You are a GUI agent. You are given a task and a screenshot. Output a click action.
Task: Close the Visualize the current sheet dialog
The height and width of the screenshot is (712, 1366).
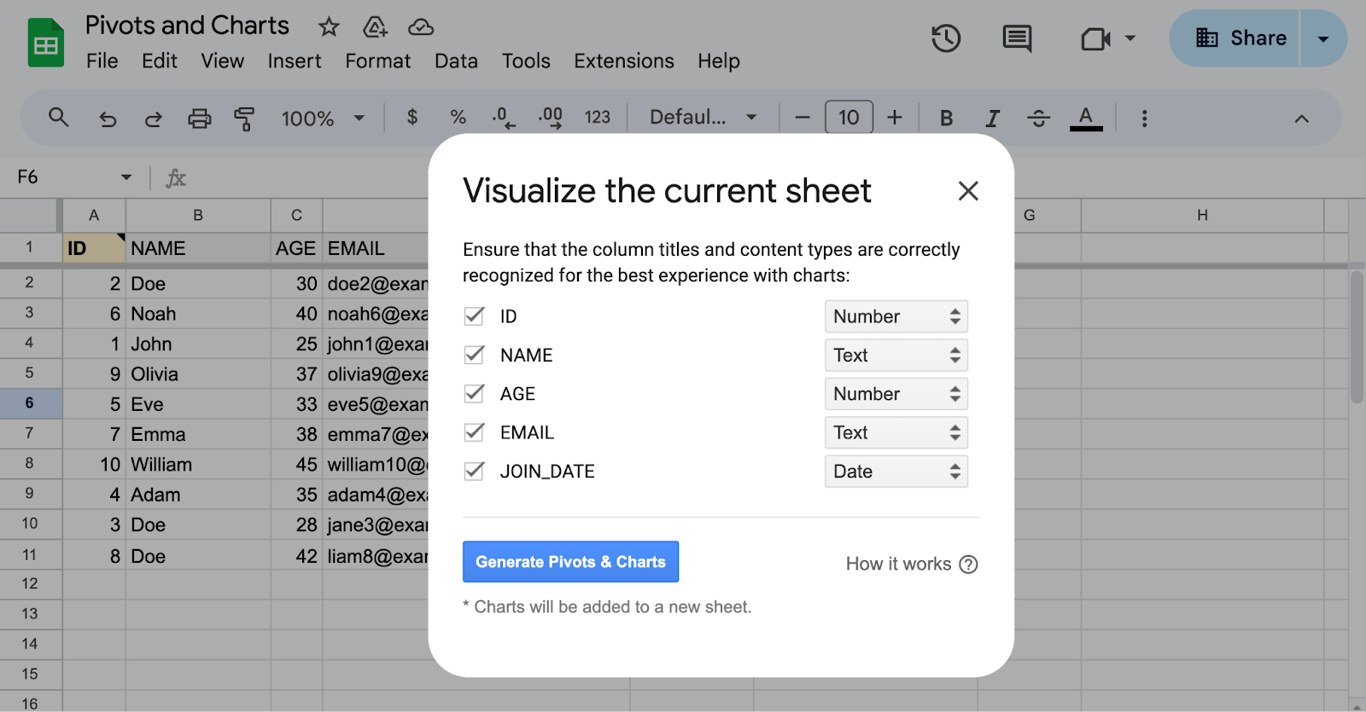[968, 191]
